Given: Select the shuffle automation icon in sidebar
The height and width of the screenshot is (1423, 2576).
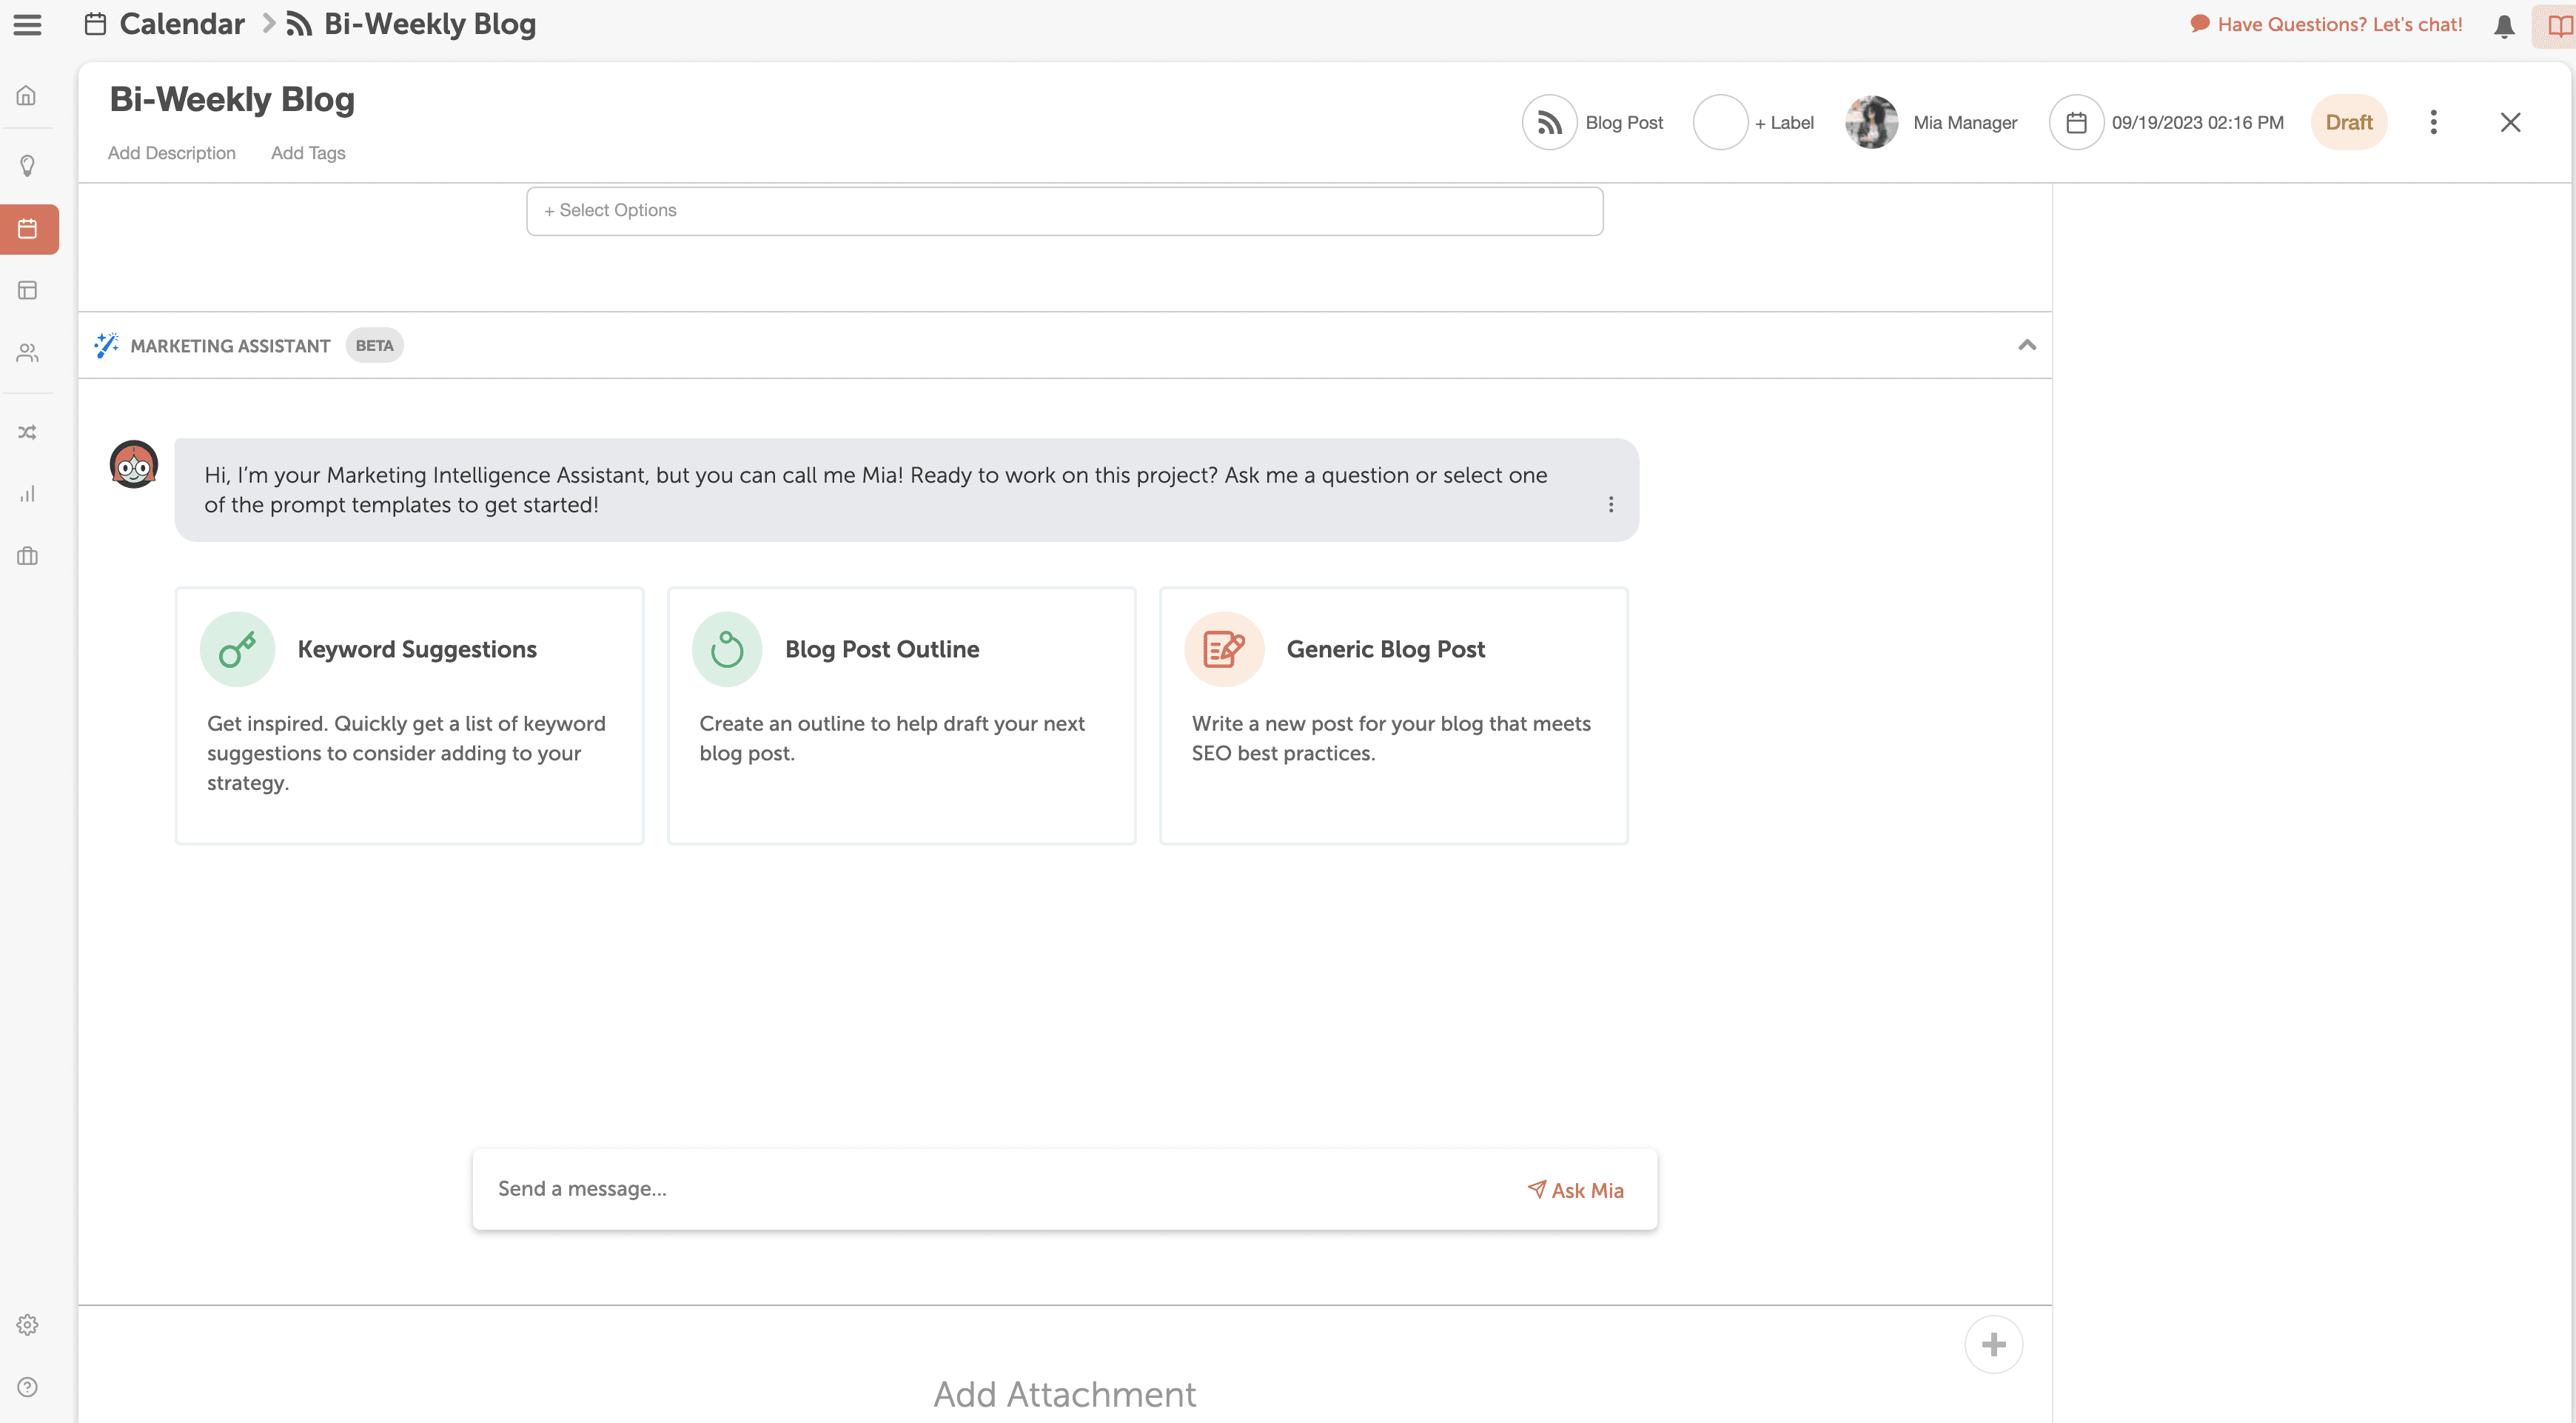Looking at the screenshot, I should point(27,430).
